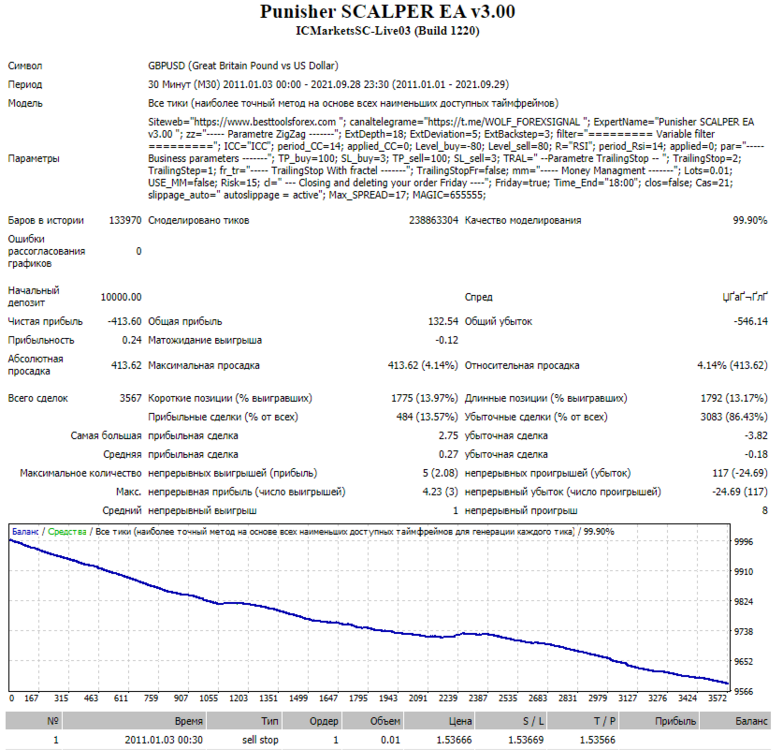Click the 'Параметры' label
This screenshot has height=750, width=783.
(33, 158)
